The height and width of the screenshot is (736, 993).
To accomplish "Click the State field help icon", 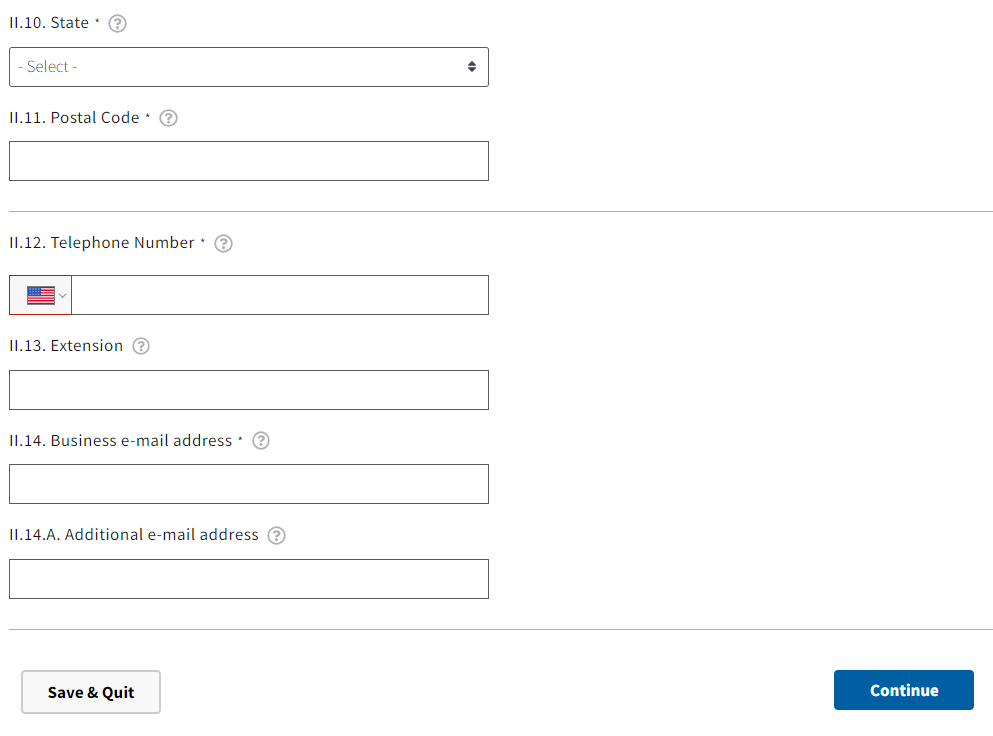I will (x=117, y=24).
